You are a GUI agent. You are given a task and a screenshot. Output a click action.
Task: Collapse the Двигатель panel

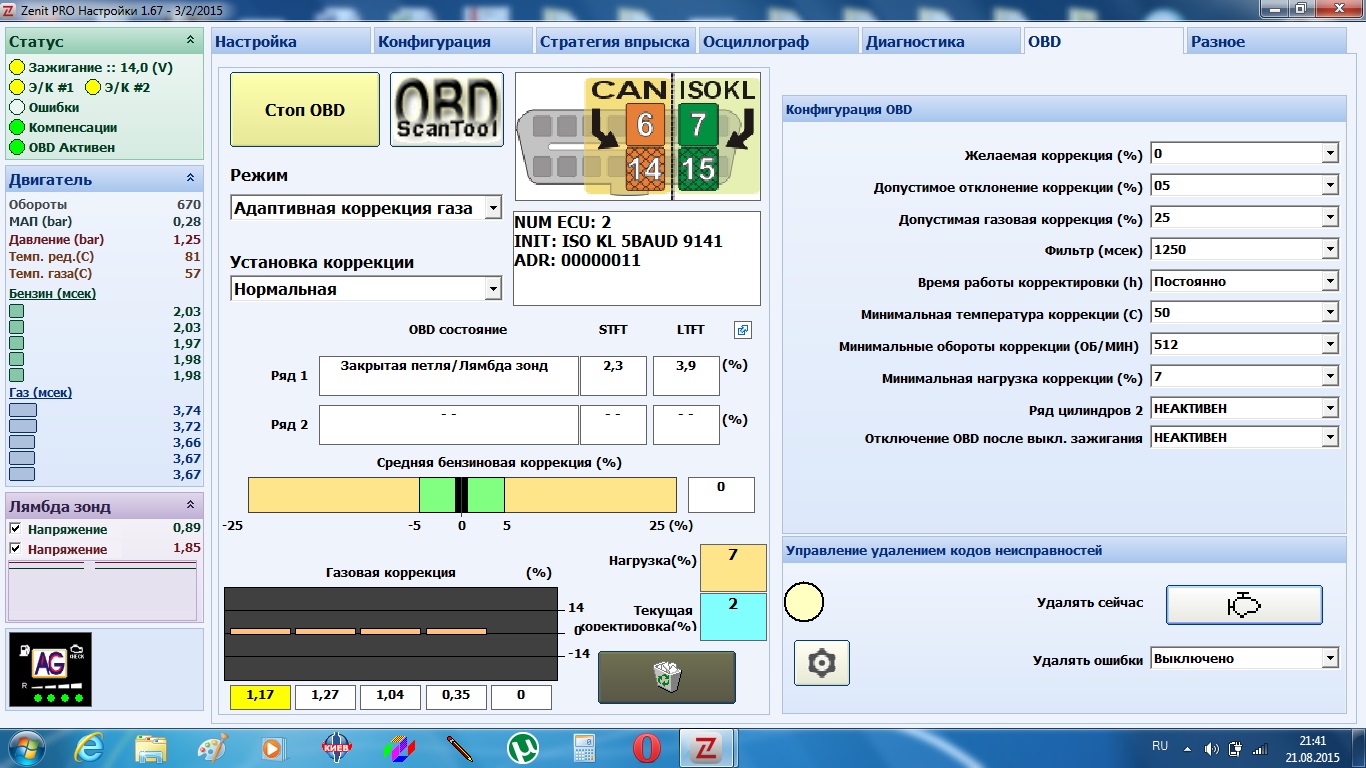[190, 179]
